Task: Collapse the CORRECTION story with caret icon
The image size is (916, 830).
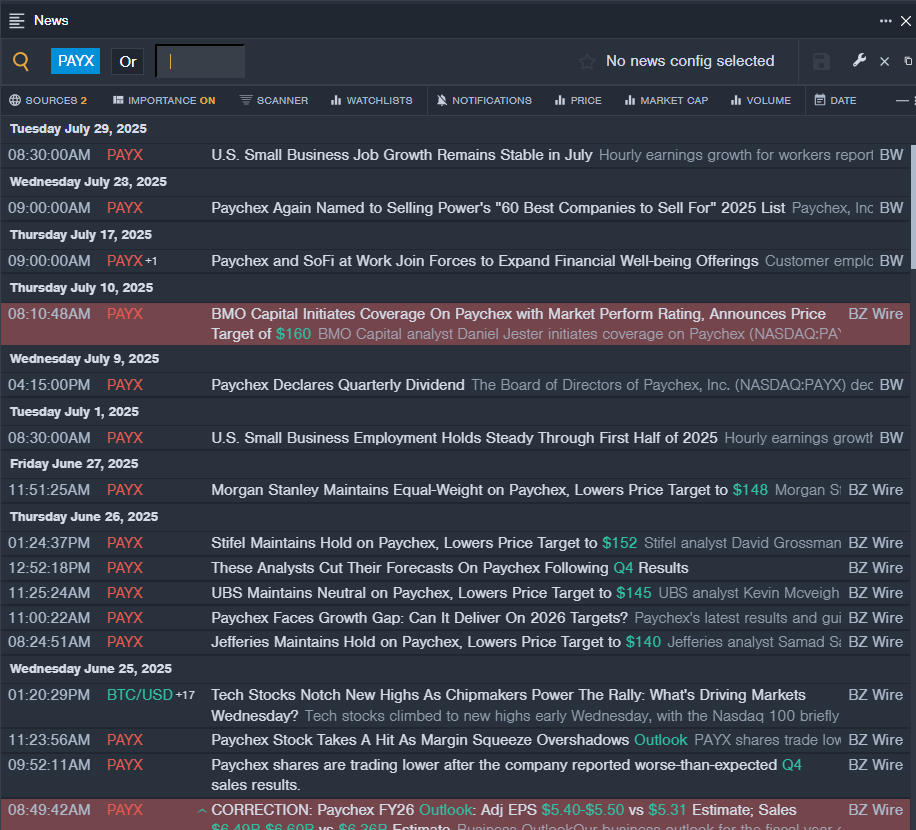Action: [x=202, y=811]
